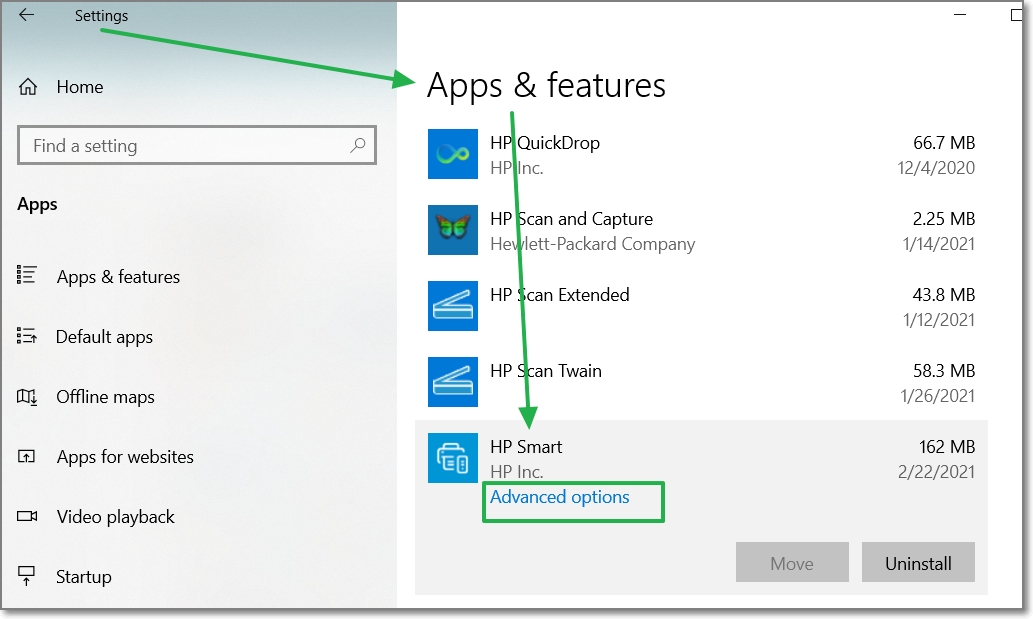Select the HP Scan Twain entry

[545, 371]
